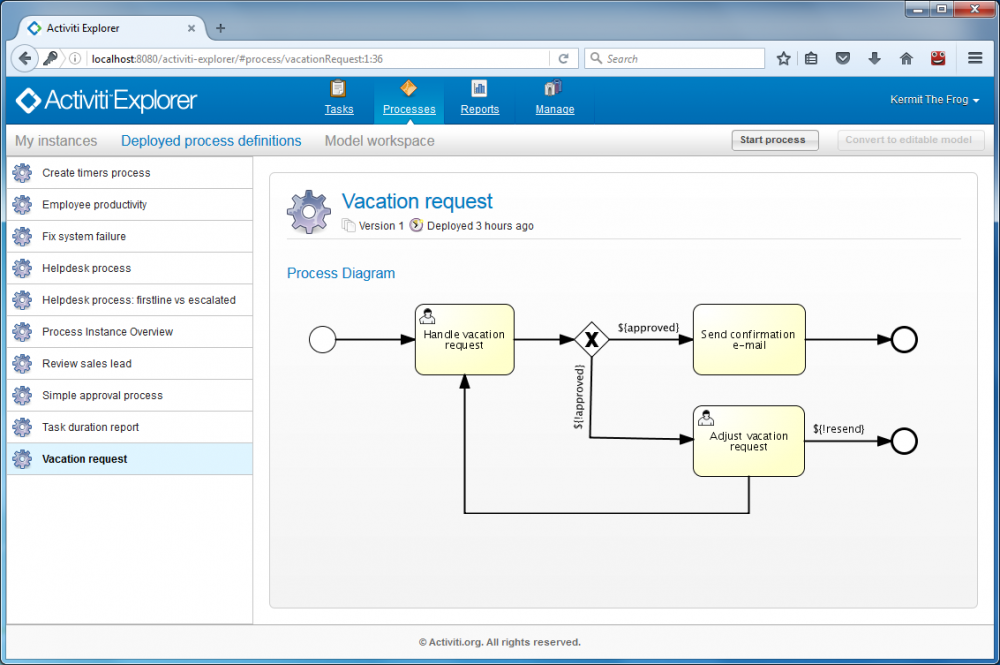
Task: Open the downloads arrow icon
Action: coord(874,59)
